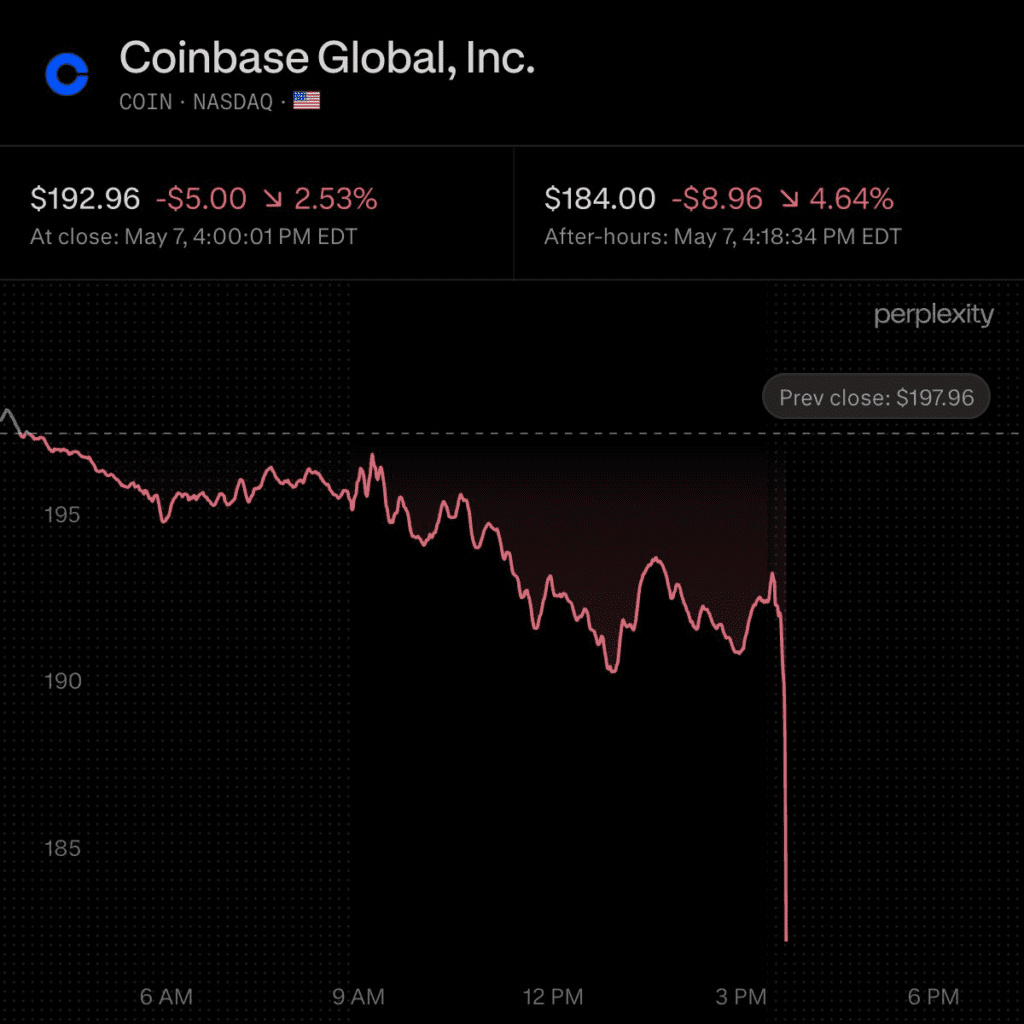The image size is (1024, 1024).
Task: Click the down arrow beside 2.53%
Action: tap(273, 199)
